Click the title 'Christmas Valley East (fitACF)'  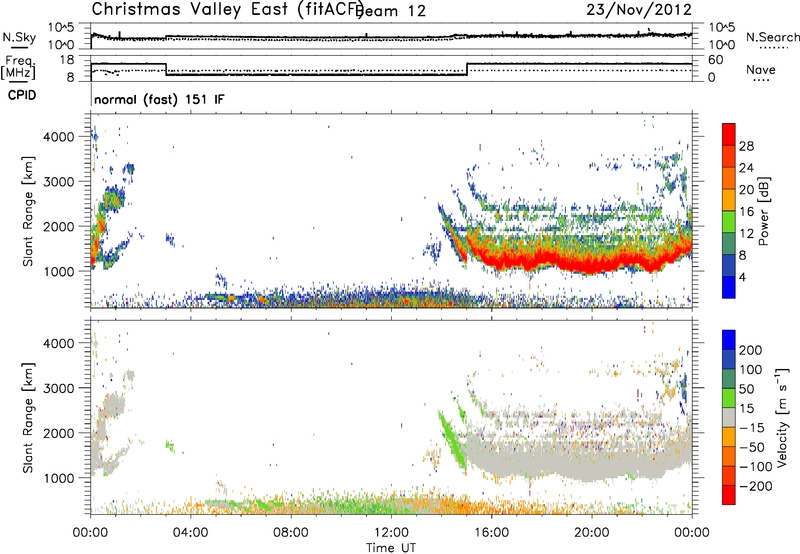pos(228,9)
